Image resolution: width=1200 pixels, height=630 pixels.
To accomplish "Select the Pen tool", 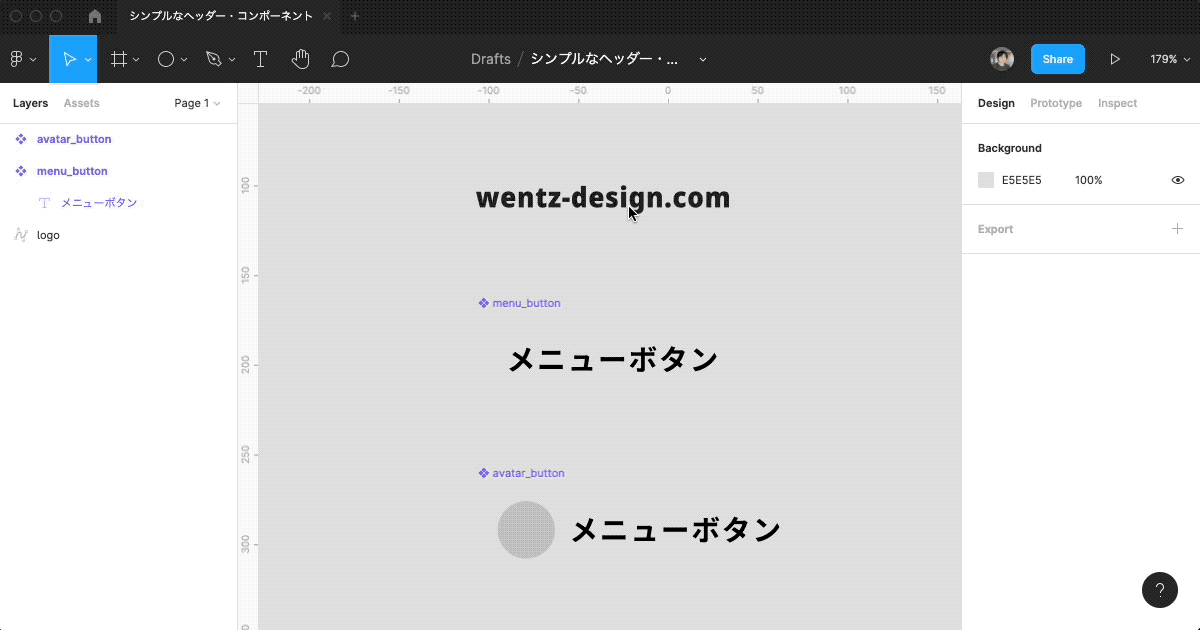I will click(213, 59).
